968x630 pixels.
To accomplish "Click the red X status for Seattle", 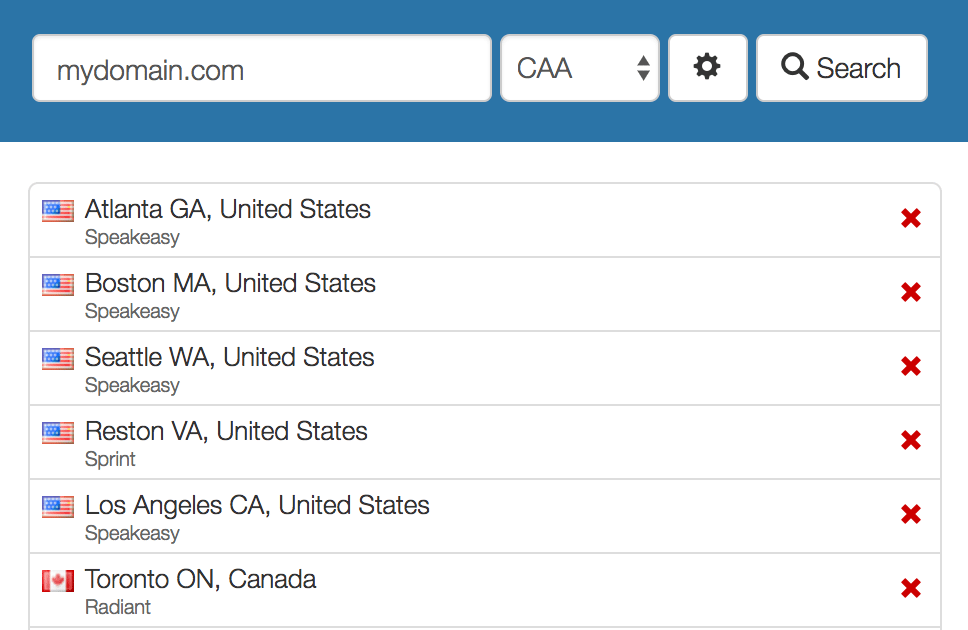I will coord(911,367).
